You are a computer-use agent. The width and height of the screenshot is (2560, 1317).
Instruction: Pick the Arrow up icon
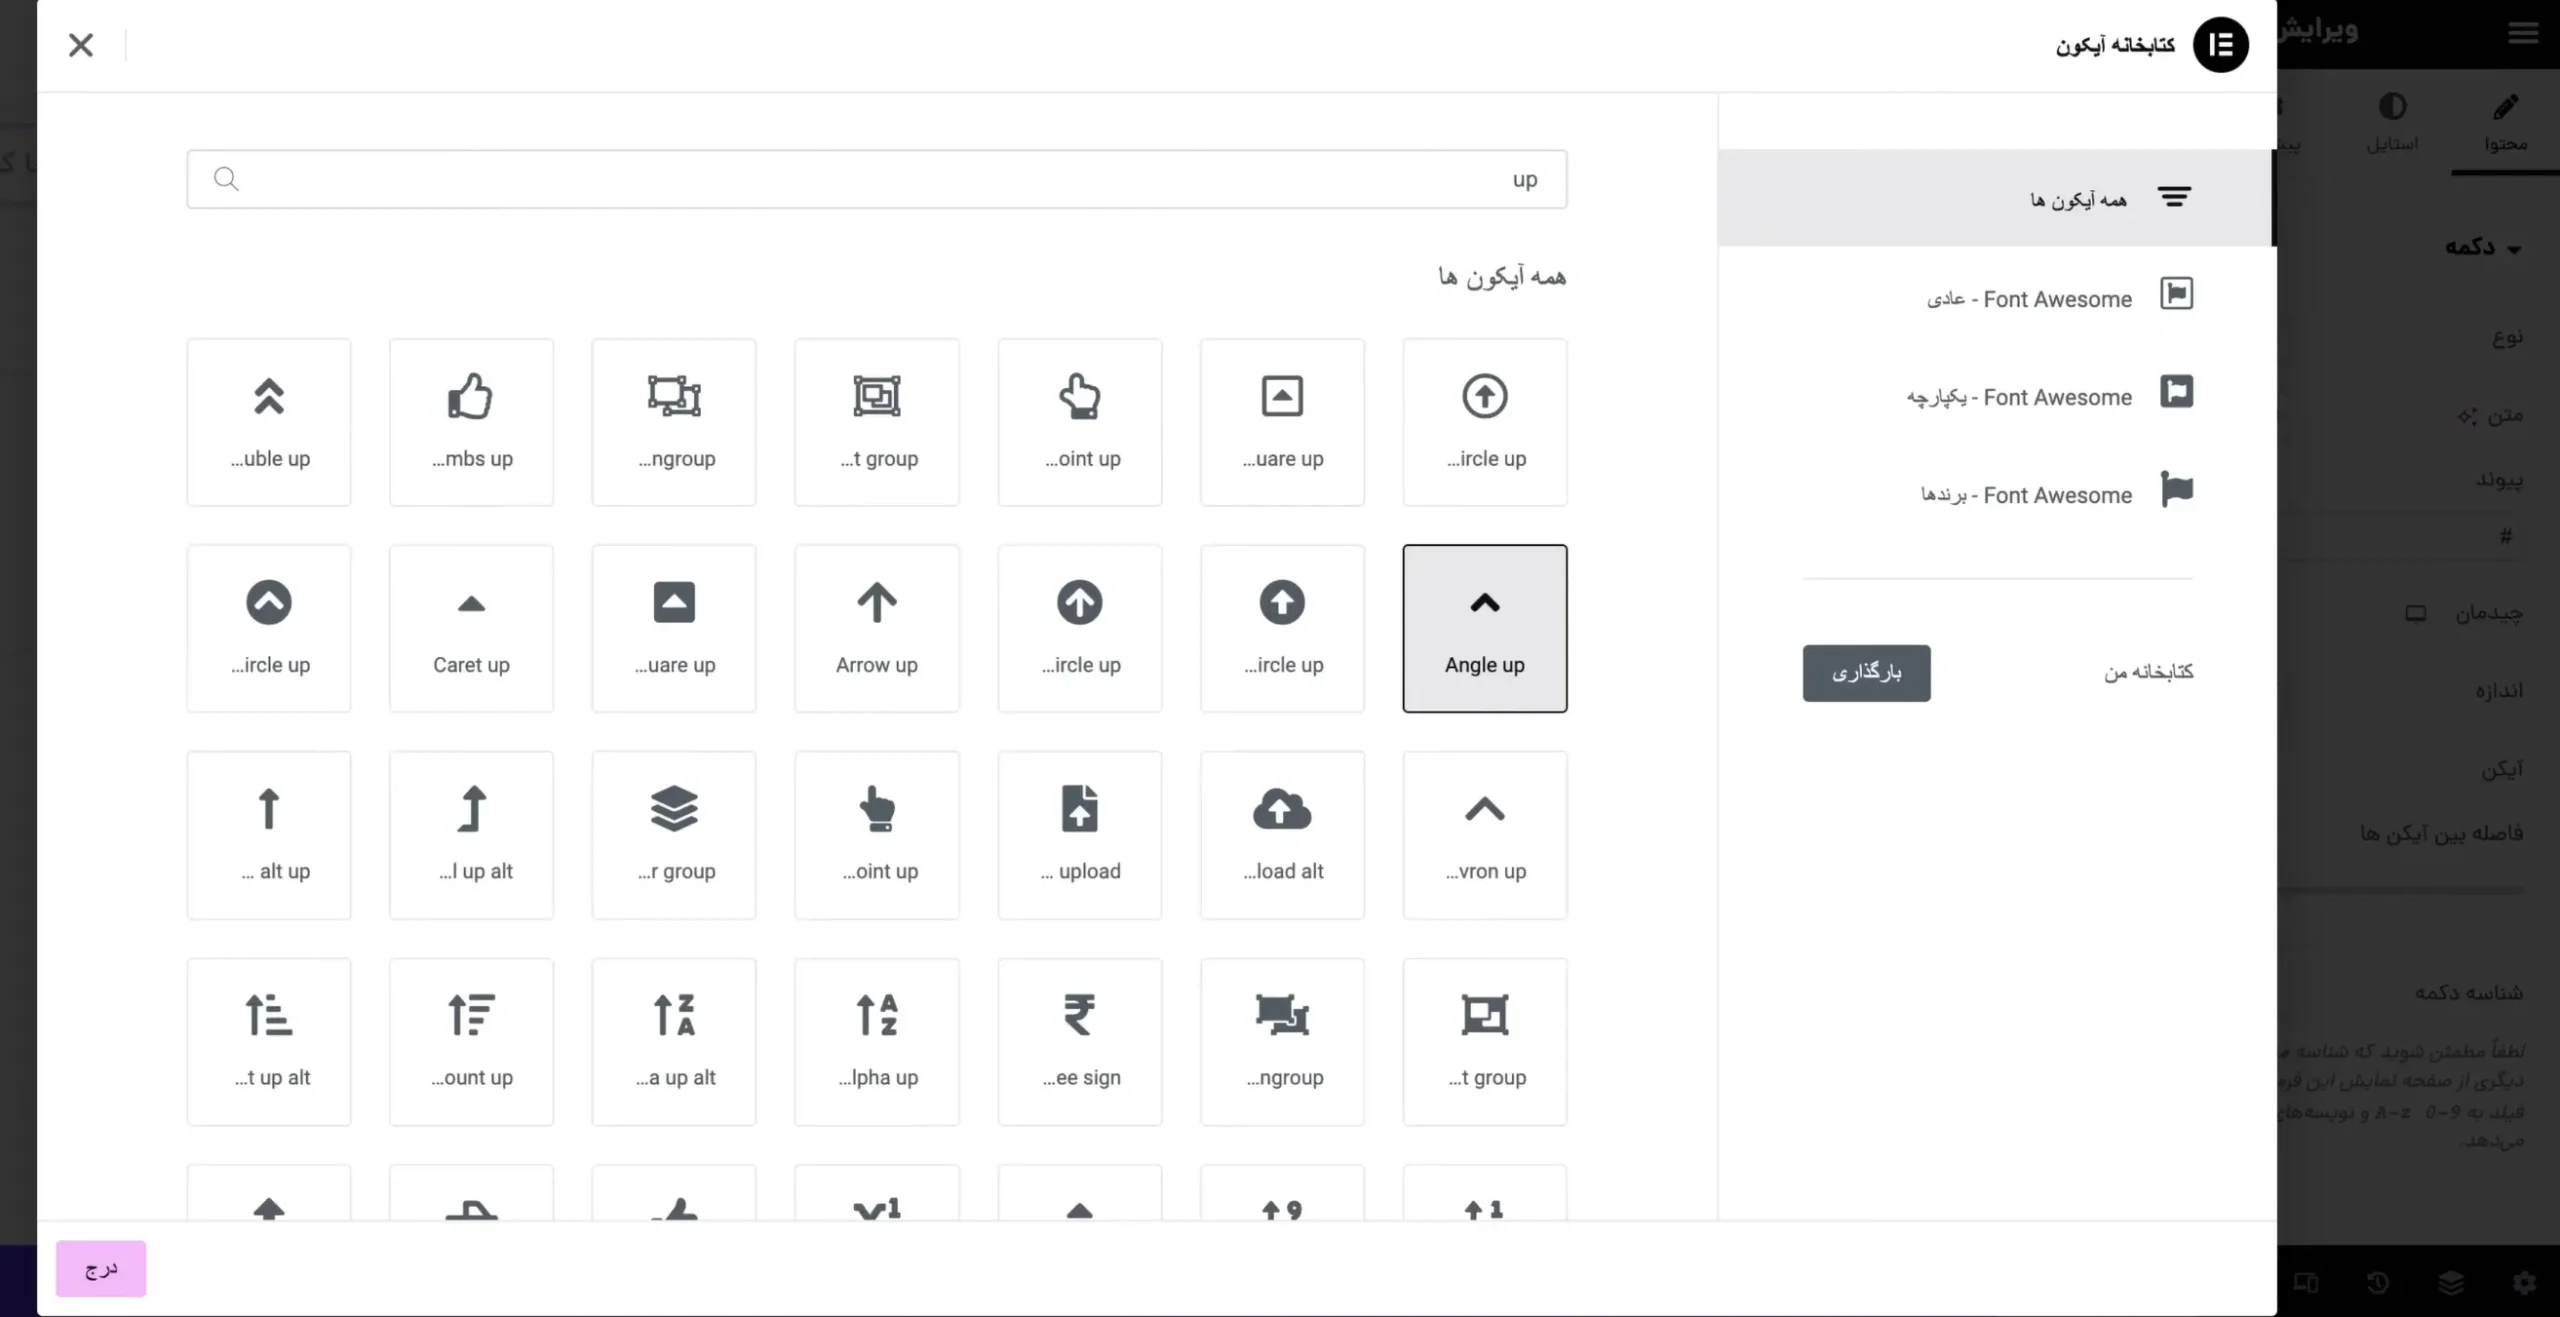click(x=876, y=628)
